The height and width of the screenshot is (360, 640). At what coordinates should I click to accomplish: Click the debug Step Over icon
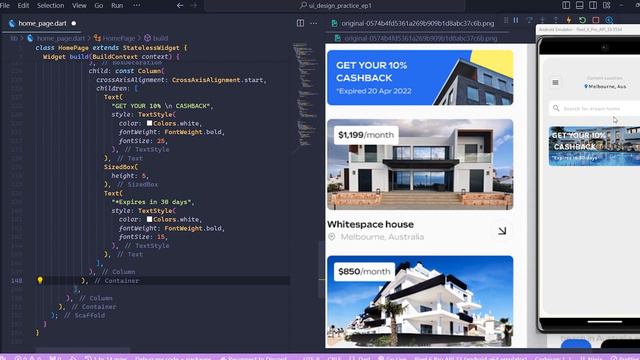[x=529, y=20]
